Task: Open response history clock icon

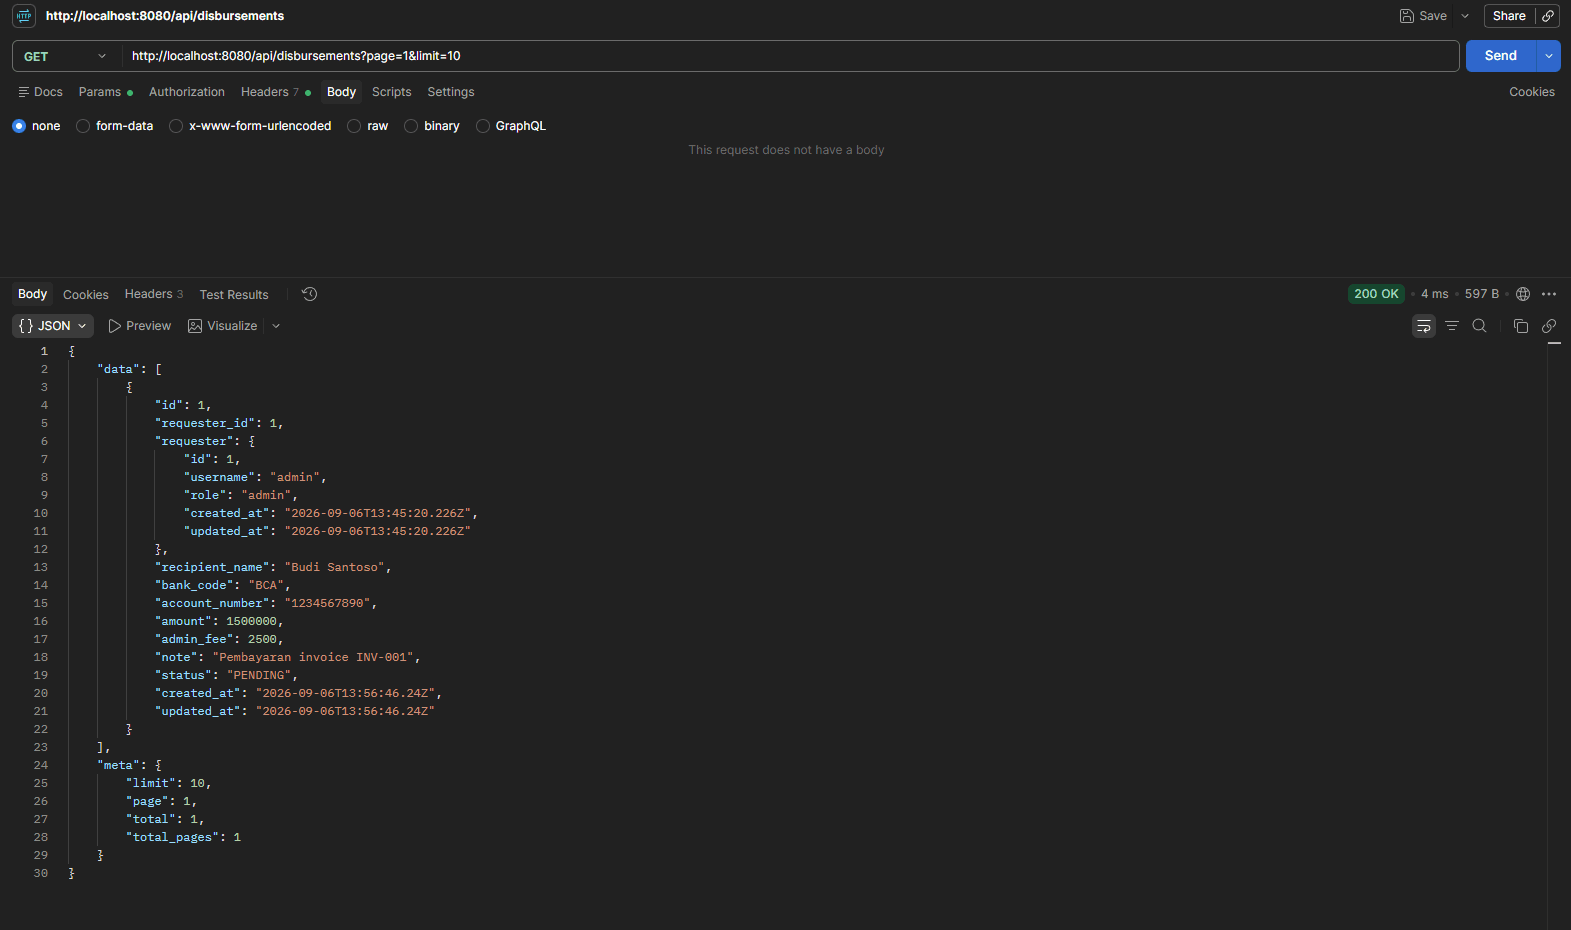Action: [310, 294]
